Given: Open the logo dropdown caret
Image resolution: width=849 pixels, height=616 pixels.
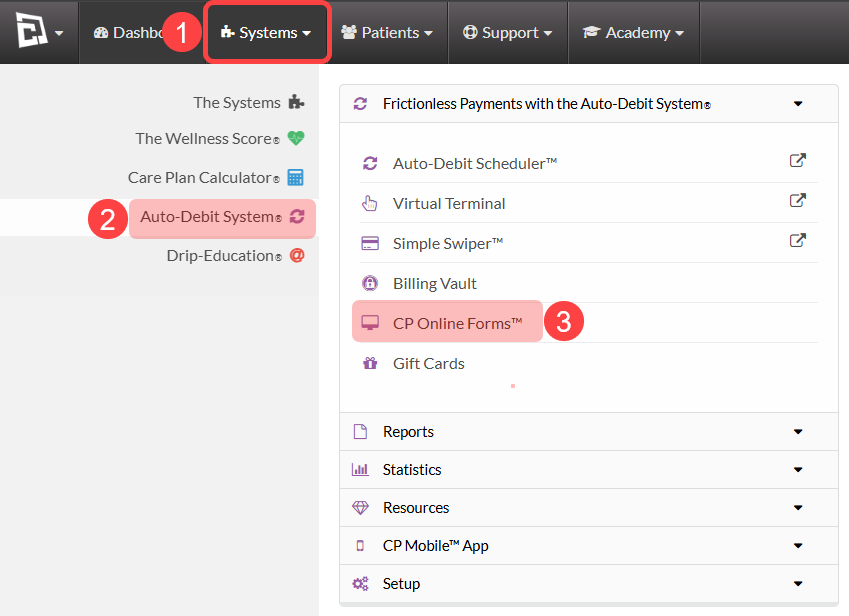Looking at the screenshot, I should [x=59, y=33].
